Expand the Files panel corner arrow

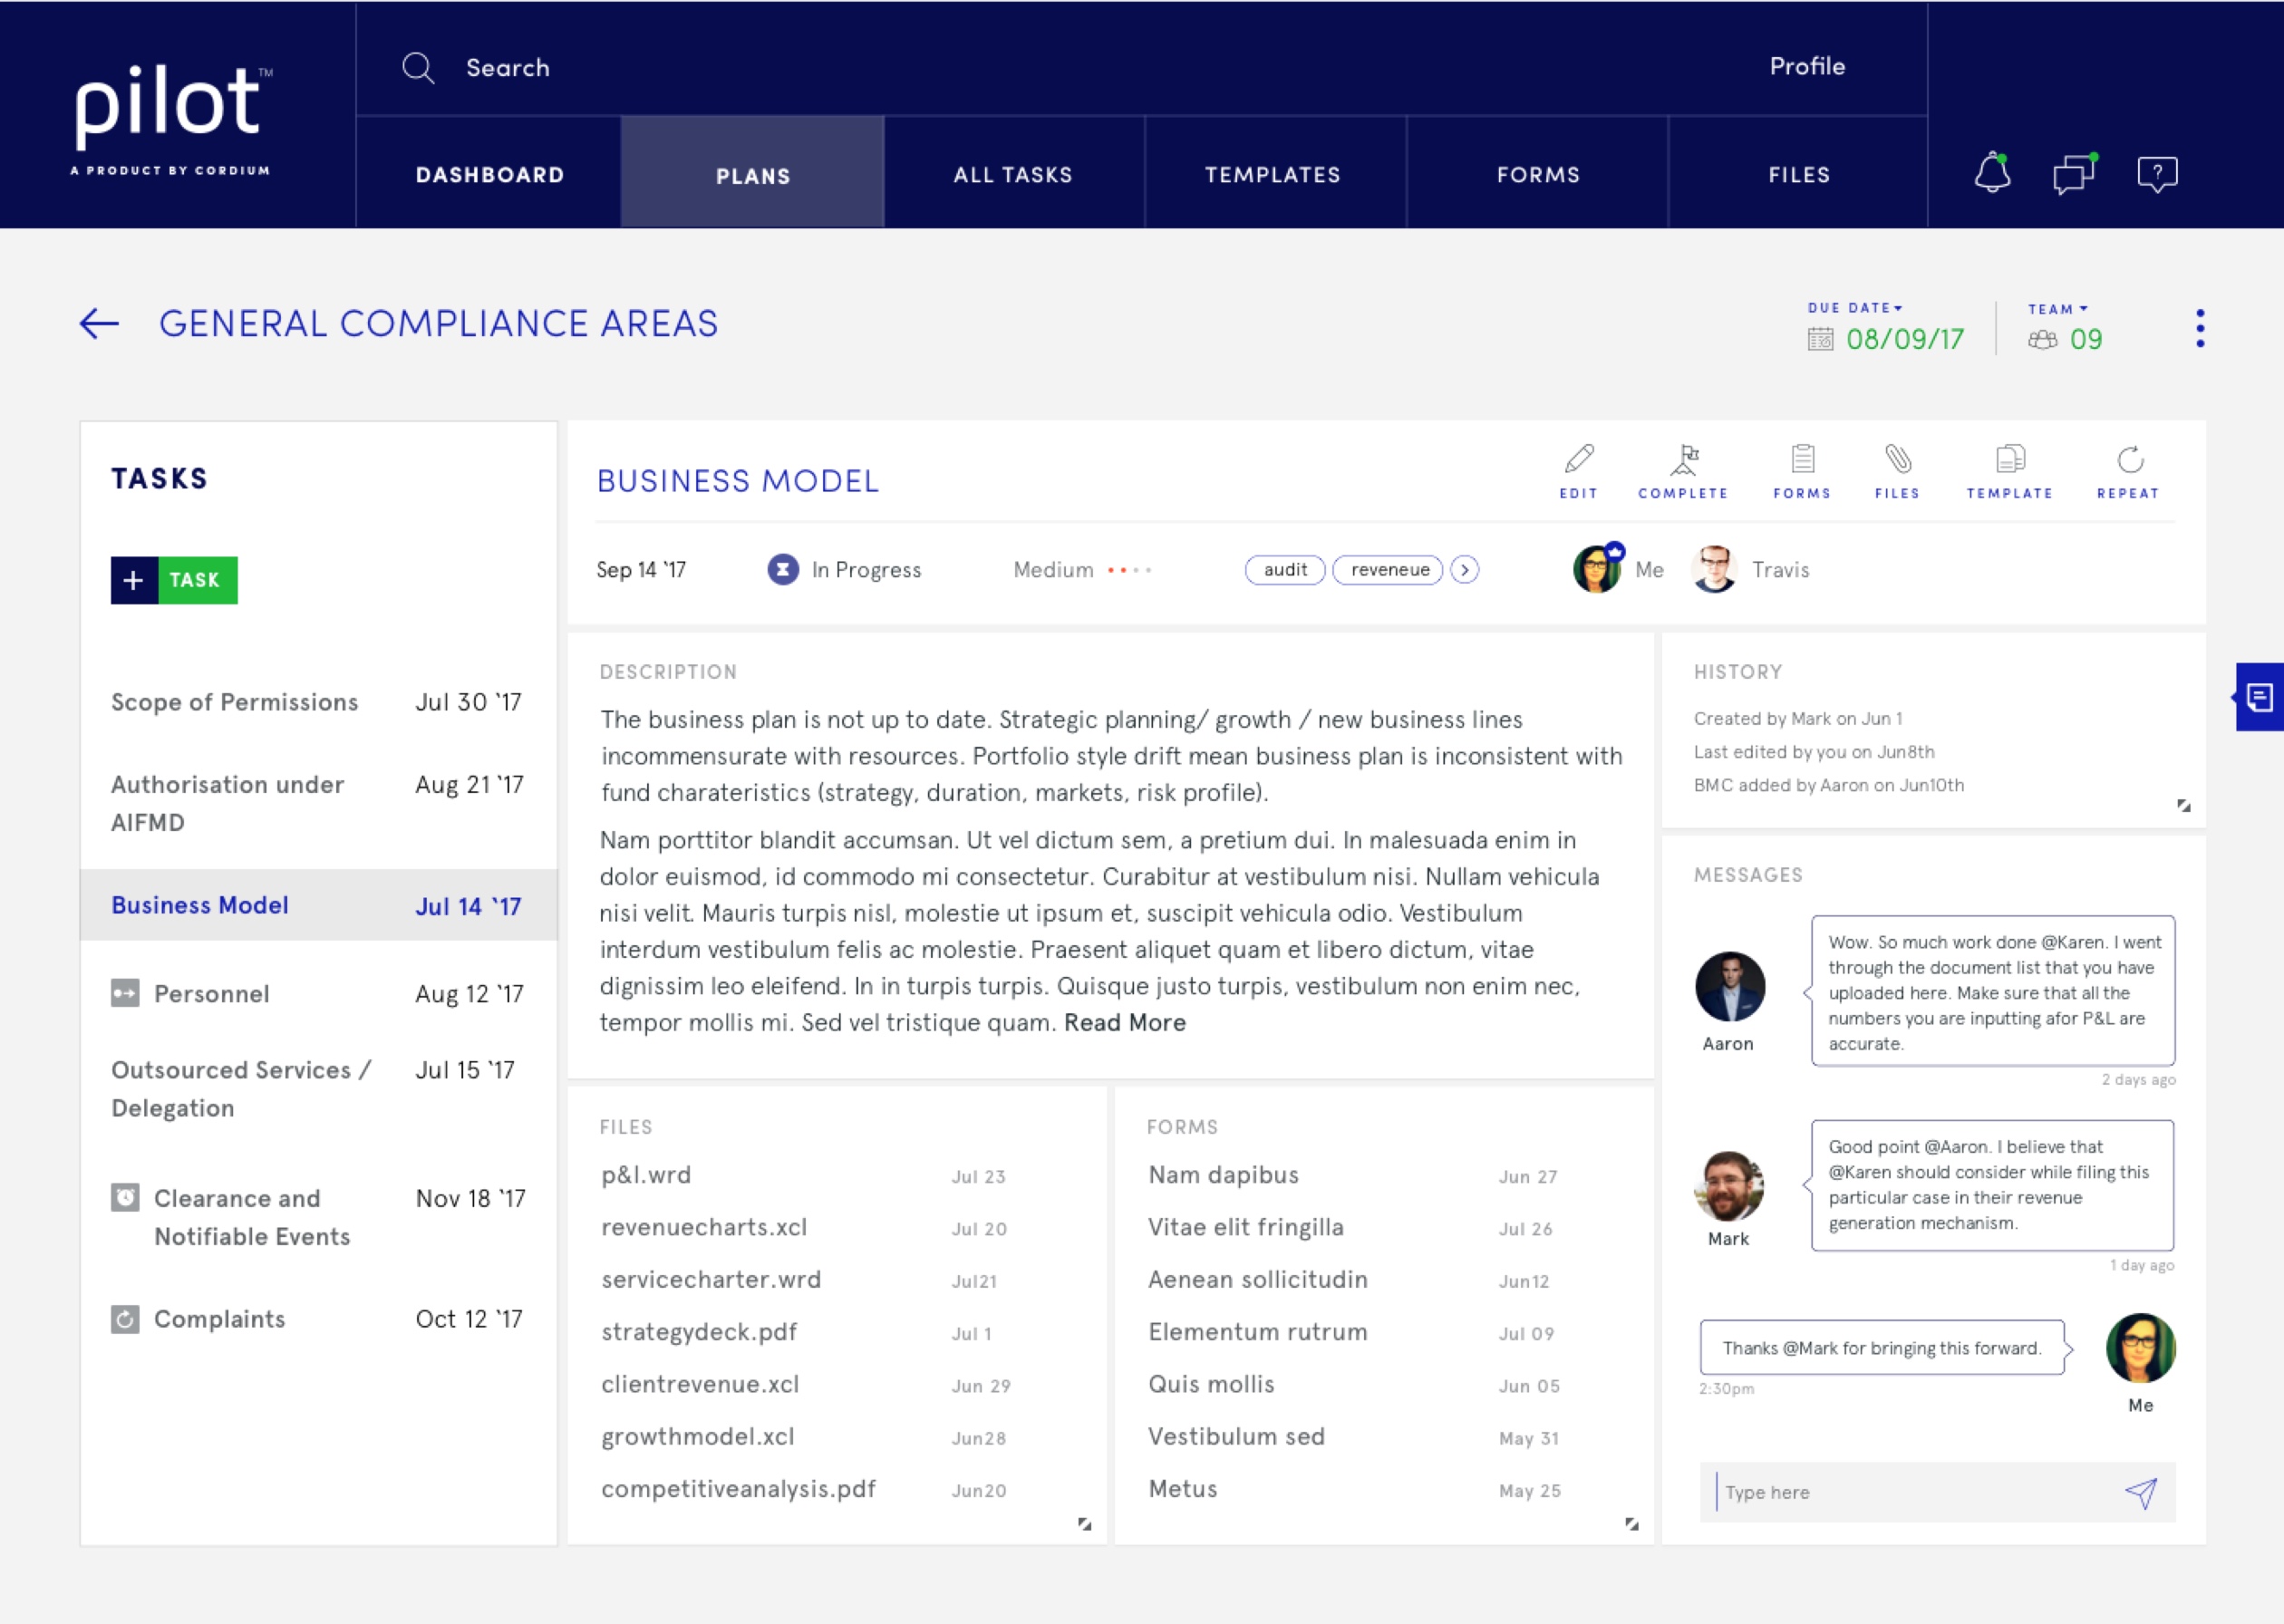1084,1524
